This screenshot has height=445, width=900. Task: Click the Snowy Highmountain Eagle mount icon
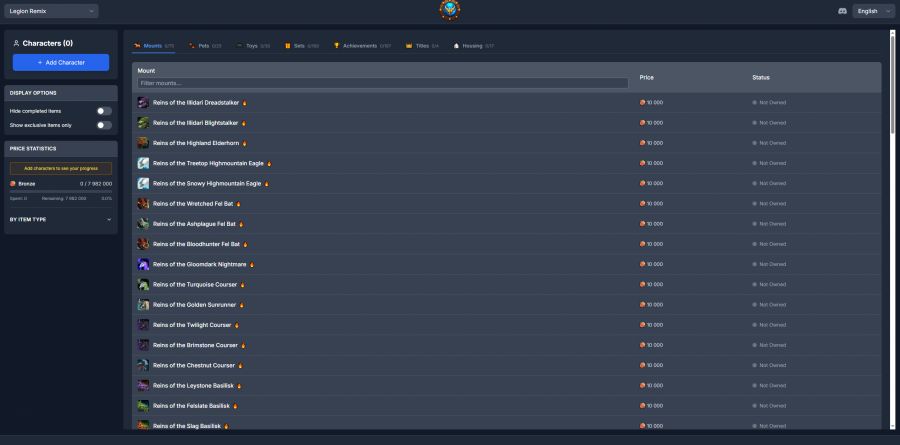pos(143,183)
